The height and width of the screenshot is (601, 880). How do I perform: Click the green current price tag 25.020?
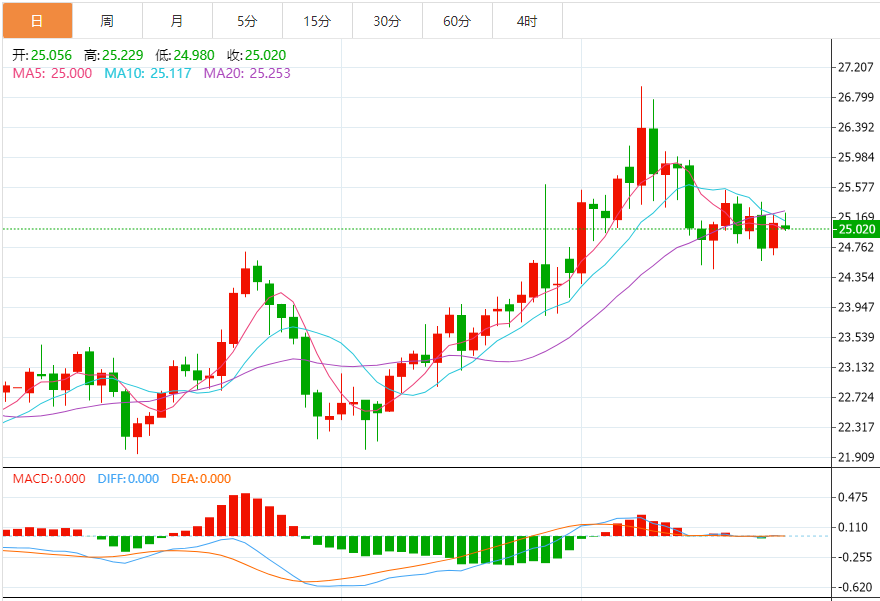[855, 229]
